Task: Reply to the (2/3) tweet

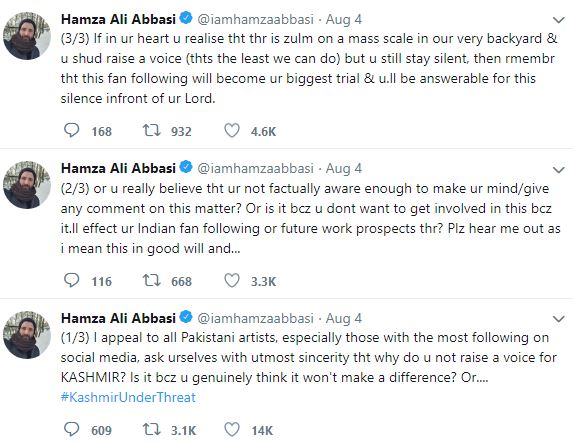Action: click(x=72, y=280)
